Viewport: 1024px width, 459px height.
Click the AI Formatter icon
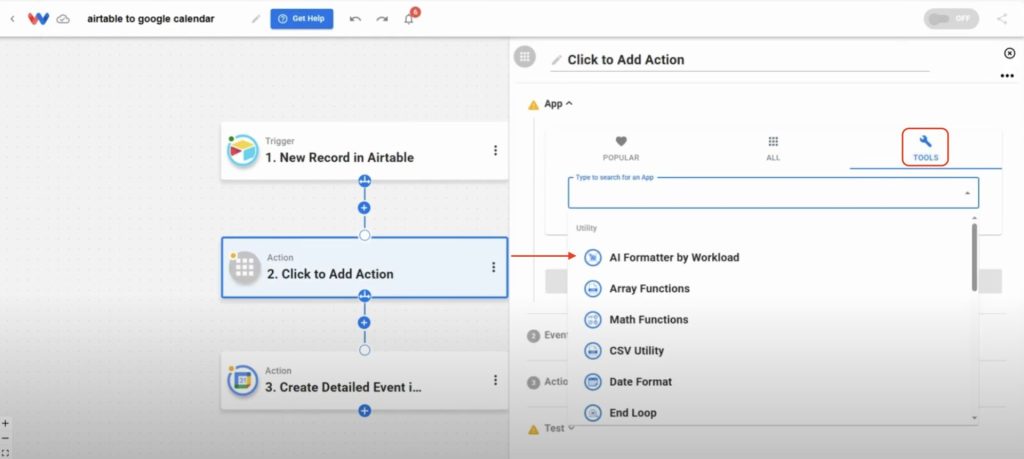coord(593,257)
